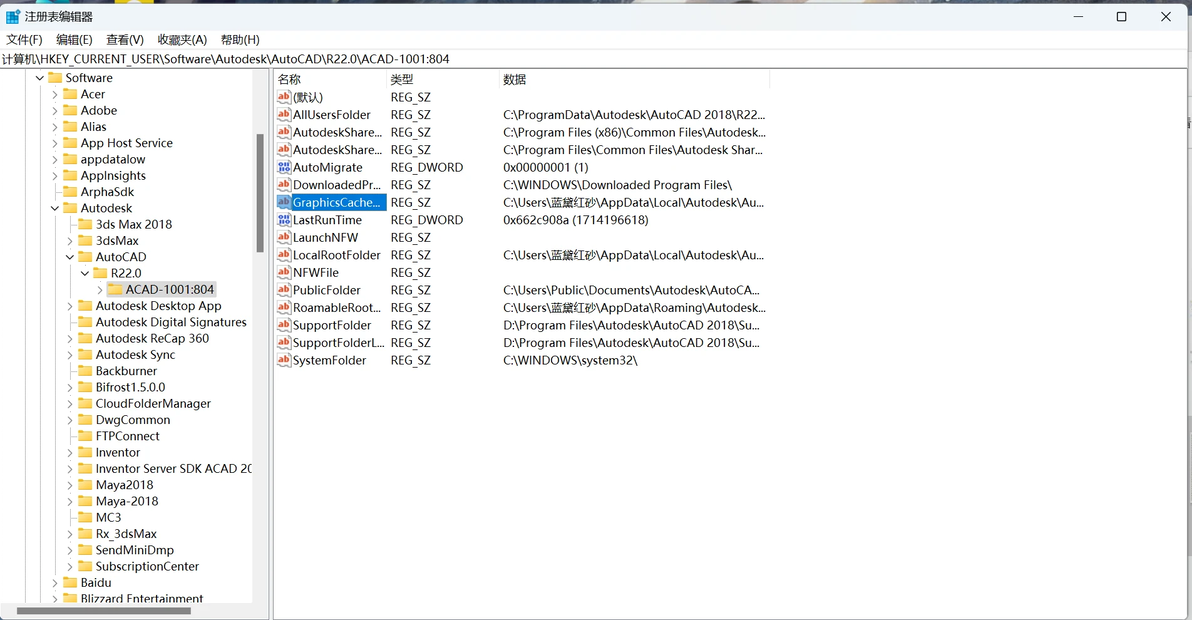Click the folder icon of Maya2018 key
The width and height of the screenshot is (1192, 620).
tap(85, 485)
